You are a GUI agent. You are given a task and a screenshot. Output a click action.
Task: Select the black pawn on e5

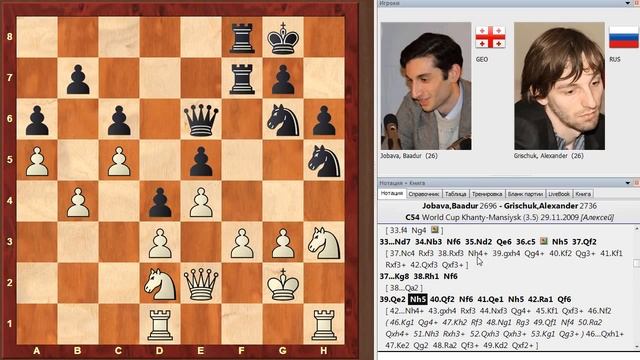pyautogui.click(x=201, y=160)
